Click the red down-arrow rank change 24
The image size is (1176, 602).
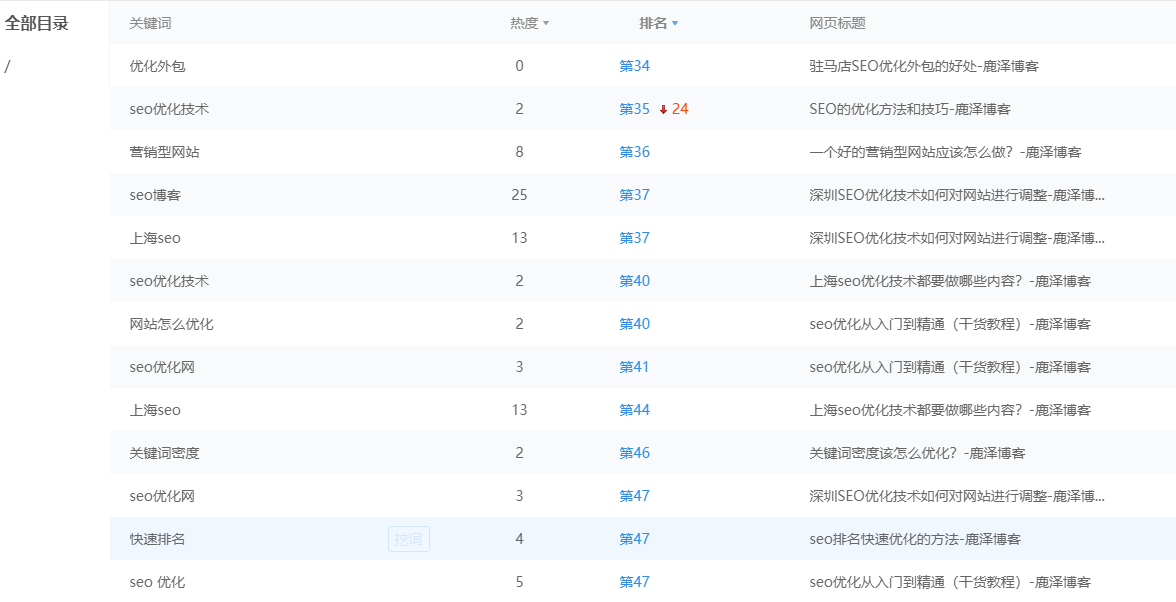[x=674, y=109]
